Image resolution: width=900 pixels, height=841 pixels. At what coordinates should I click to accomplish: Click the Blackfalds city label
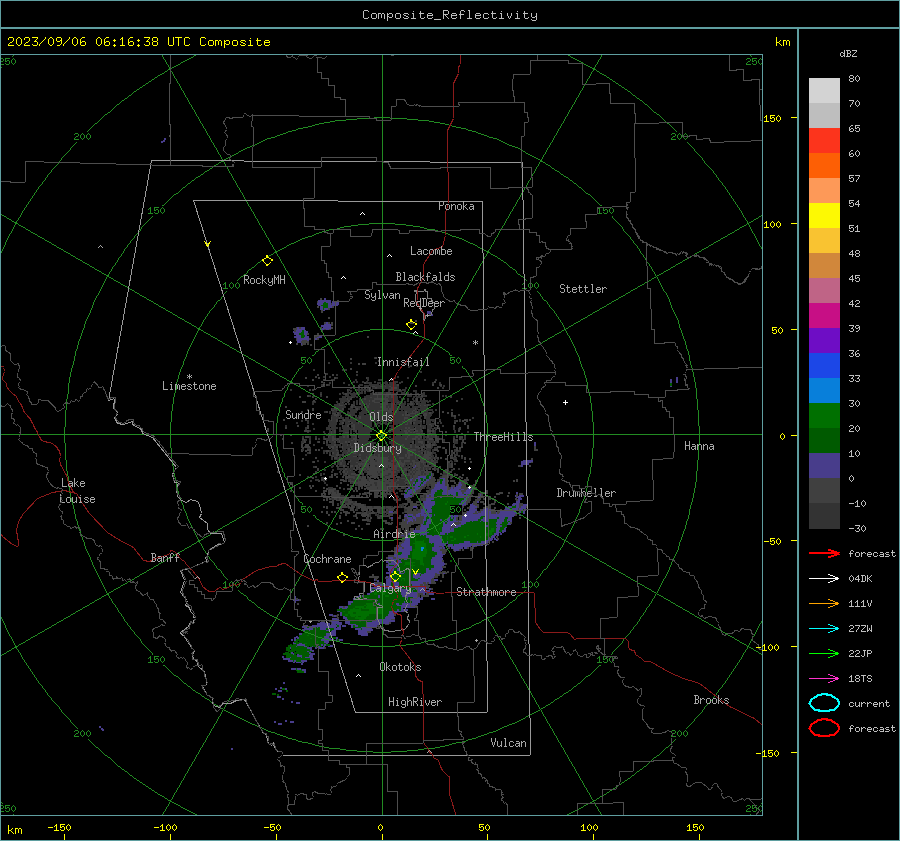click(425, 277)
